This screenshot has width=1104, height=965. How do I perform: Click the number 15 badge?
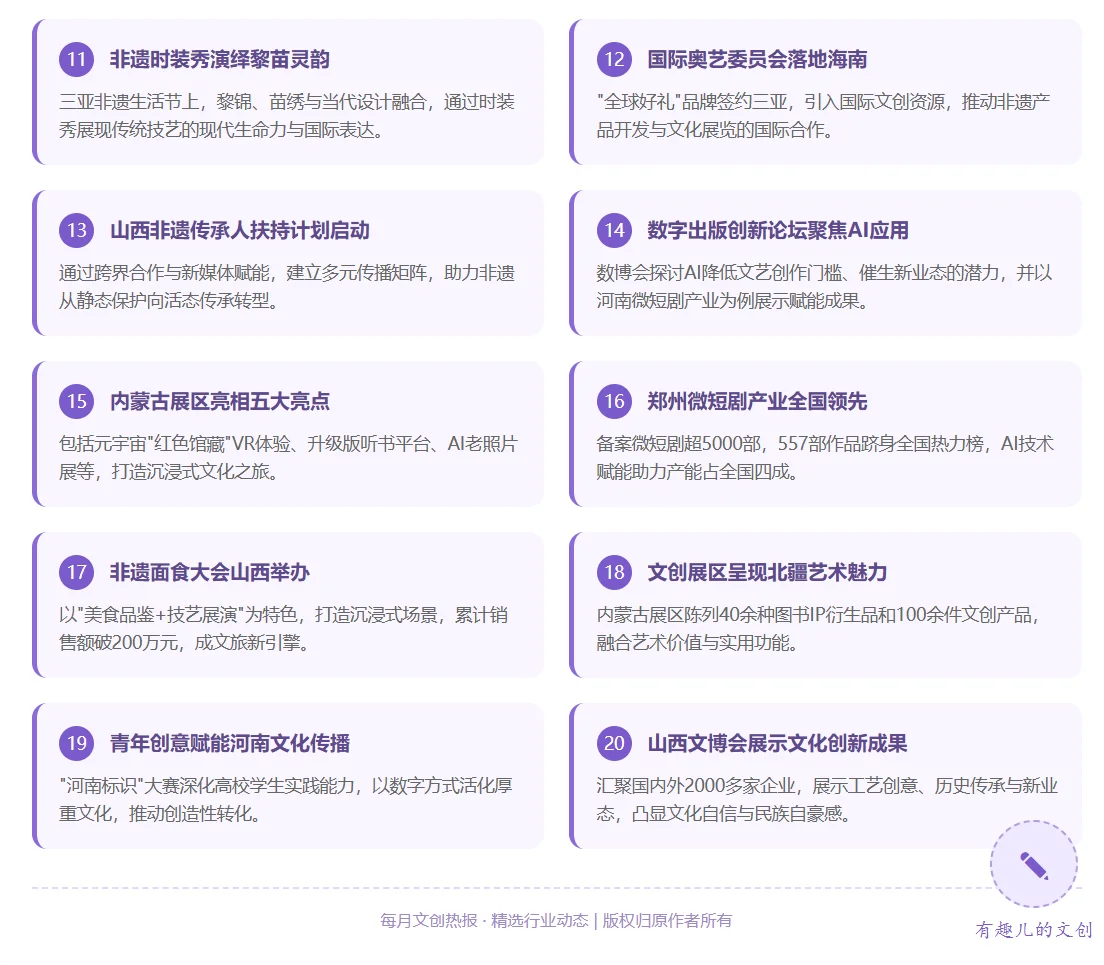pyautogui.click(x=77, y=401)
